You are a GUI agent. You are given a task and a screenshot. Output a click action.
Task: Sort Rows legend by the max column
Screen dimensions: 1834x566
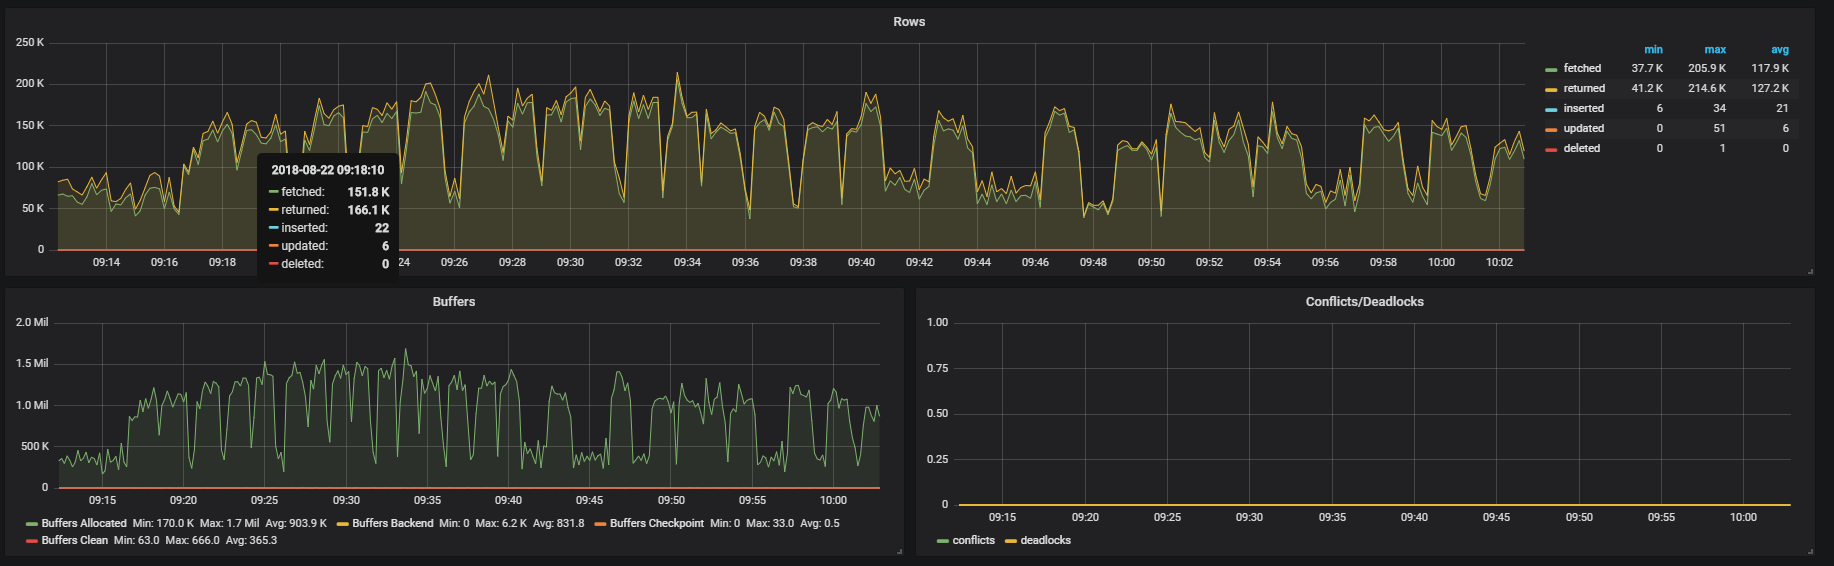[1715, 49]
